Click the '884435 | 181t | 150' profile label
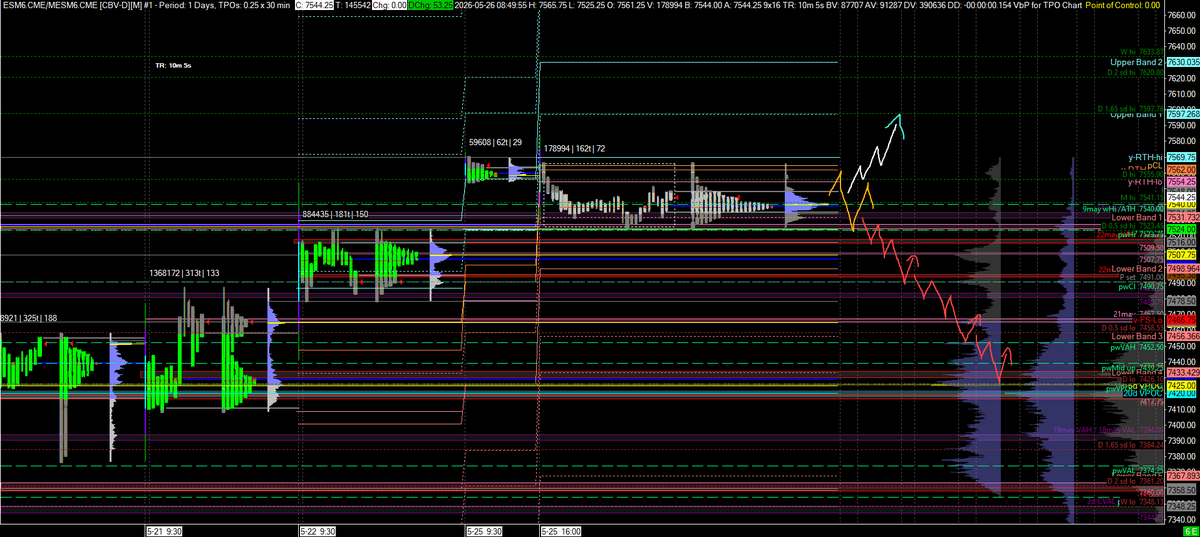The image size is (1200, 537). (335, 214)
